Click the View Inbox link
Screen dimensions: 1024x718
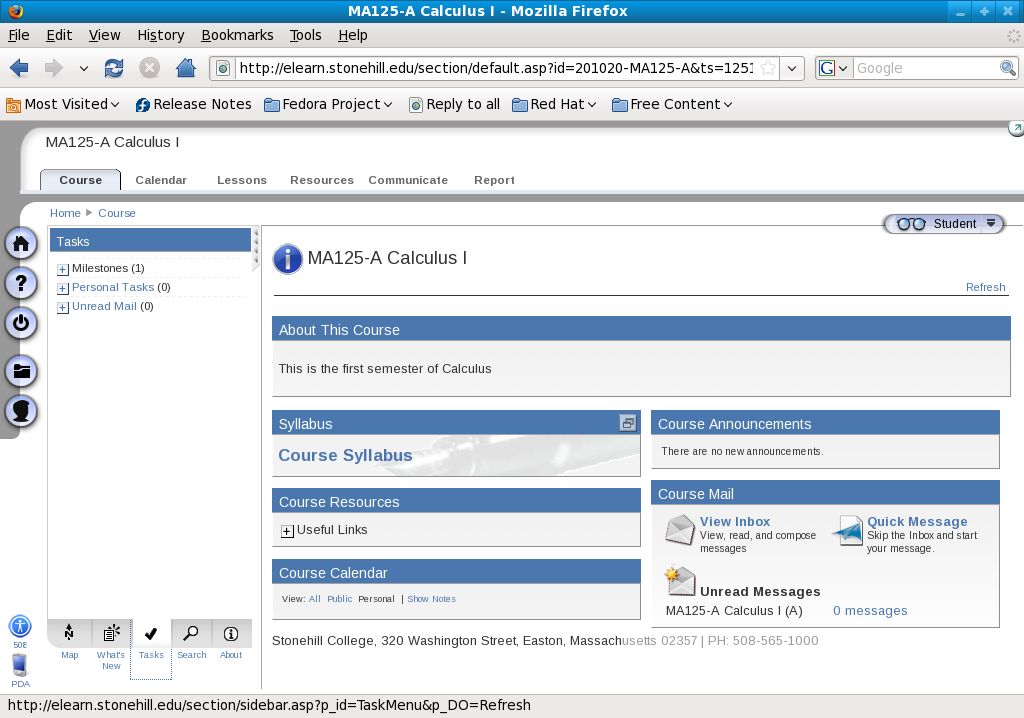pos(735,521)
